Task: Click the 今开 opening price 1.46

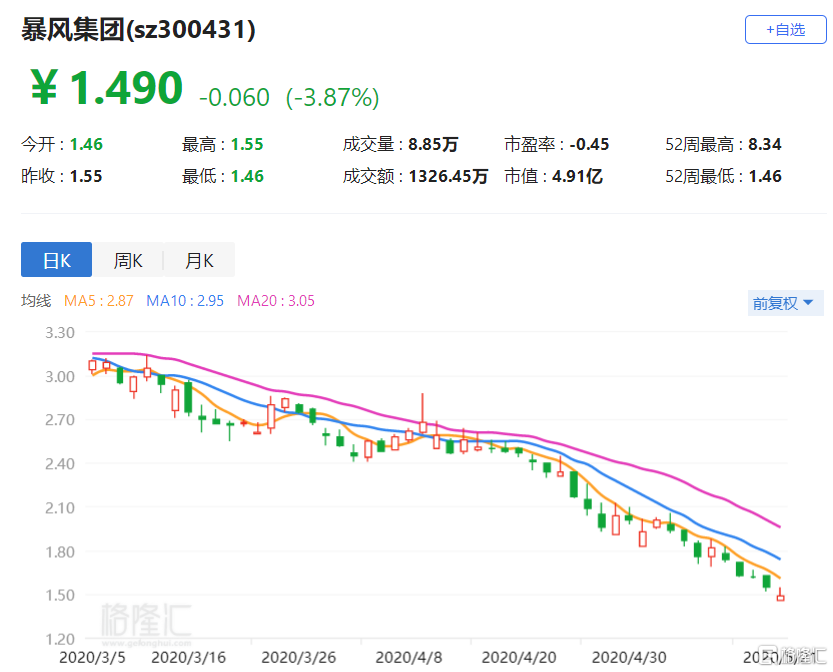Action: (x=86, y=144)
